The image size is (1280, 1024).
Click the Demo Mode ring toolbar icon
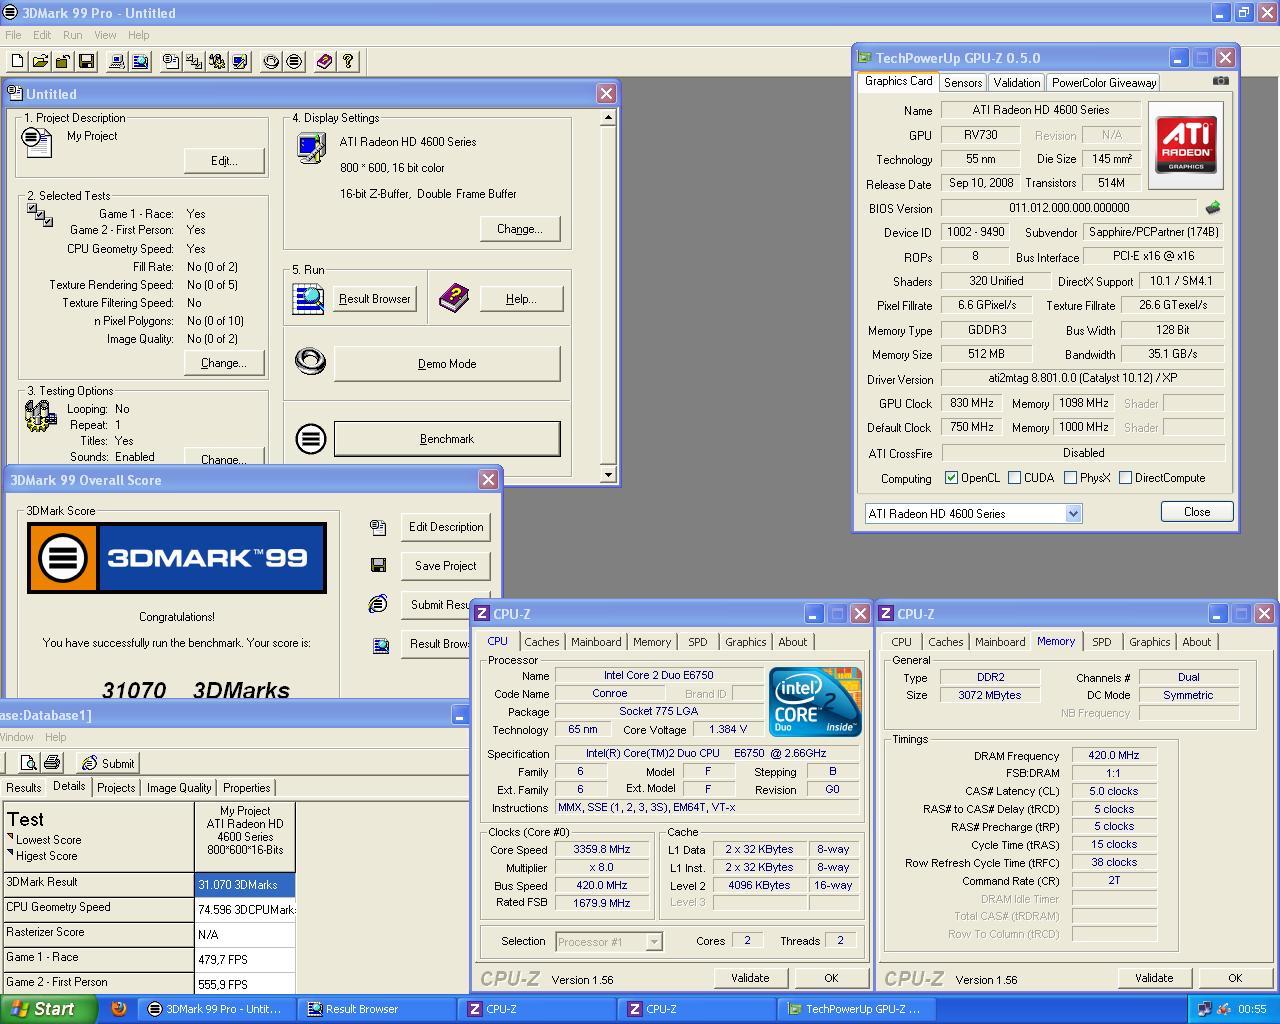coord(271,62)
